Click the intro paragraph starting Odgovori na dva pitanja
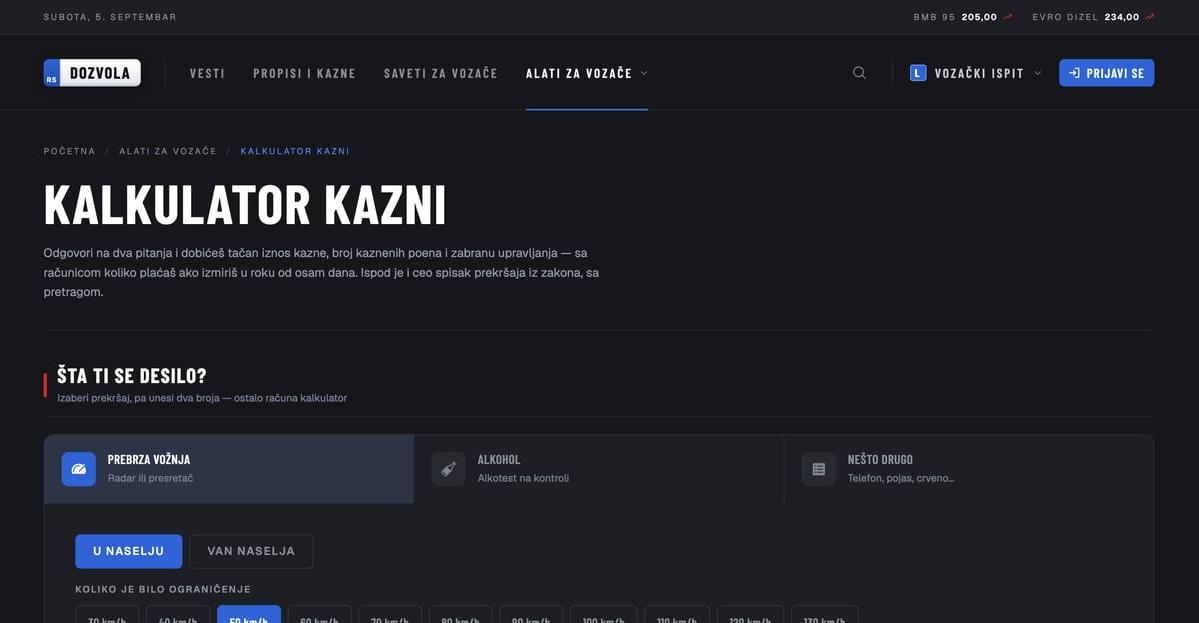 (321, 272)
